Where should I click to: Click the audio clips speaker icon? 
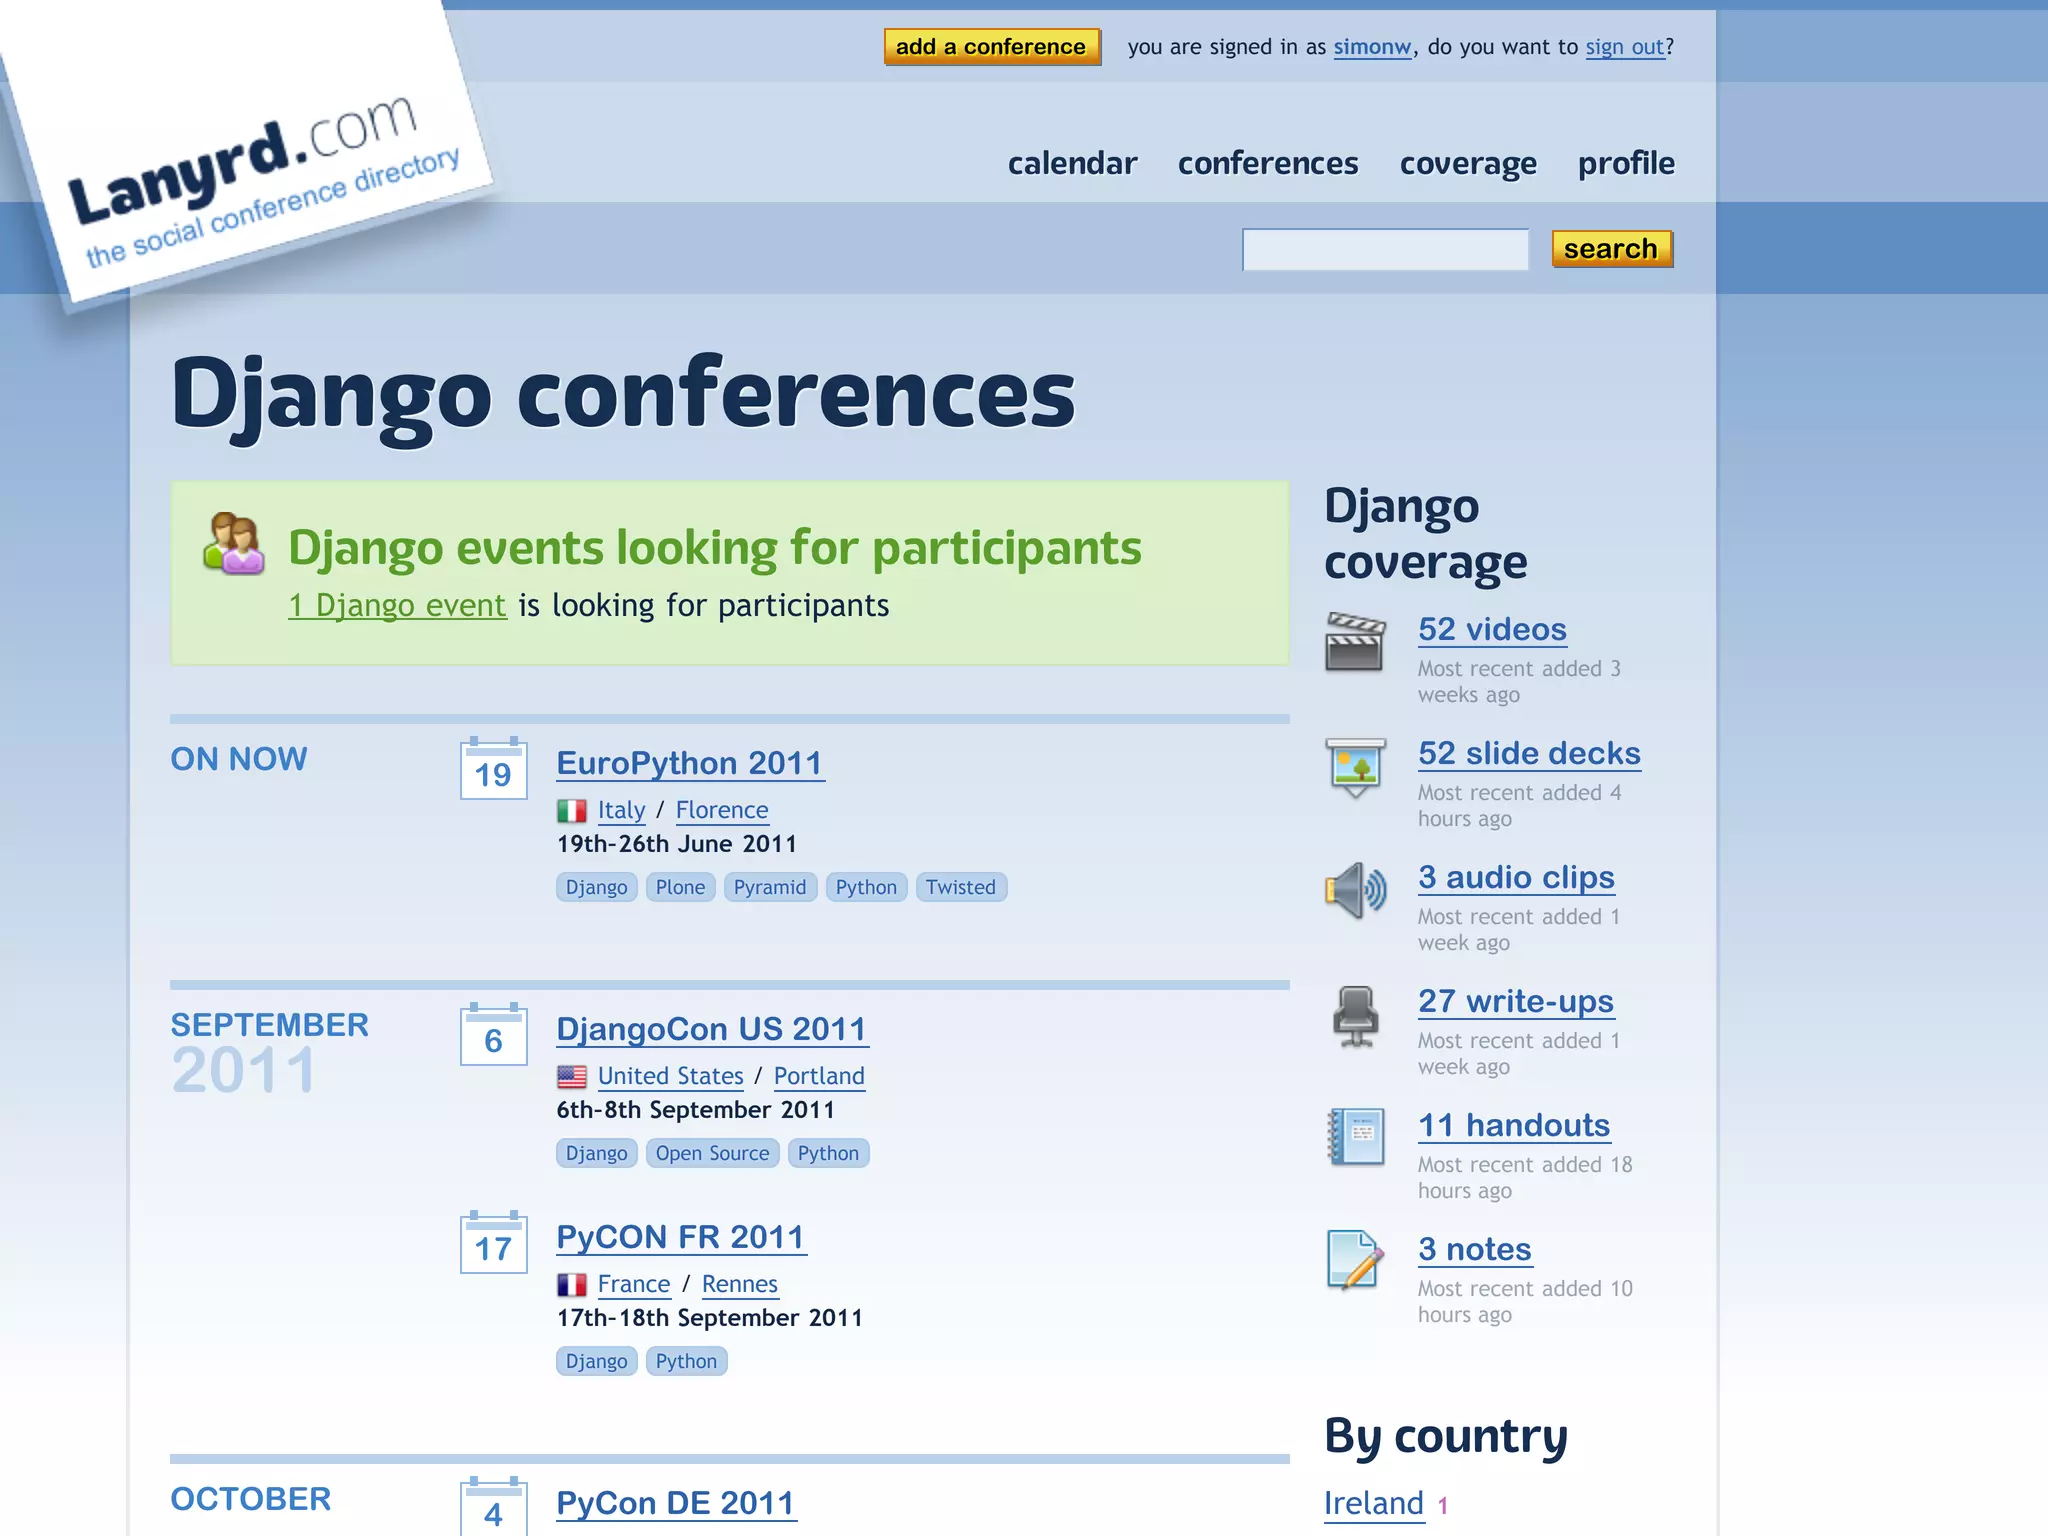tap(1355, 890)
